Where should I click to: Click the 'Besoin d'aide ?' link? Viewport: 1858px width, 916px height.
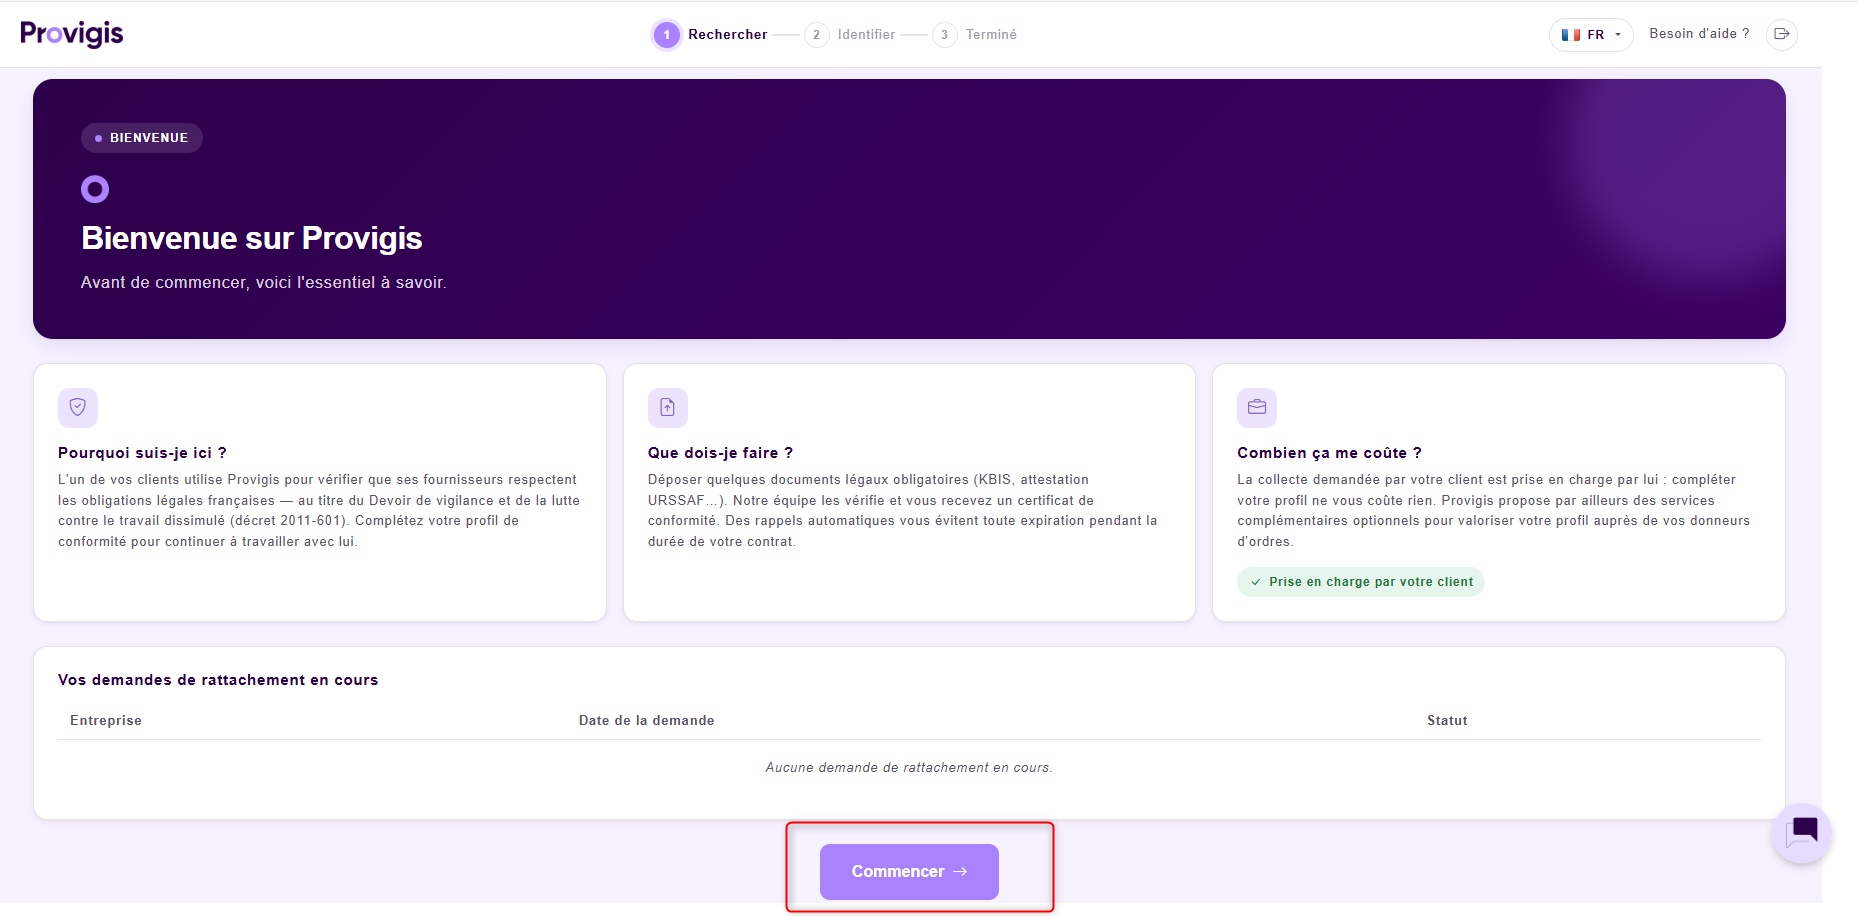point(1699,34)
